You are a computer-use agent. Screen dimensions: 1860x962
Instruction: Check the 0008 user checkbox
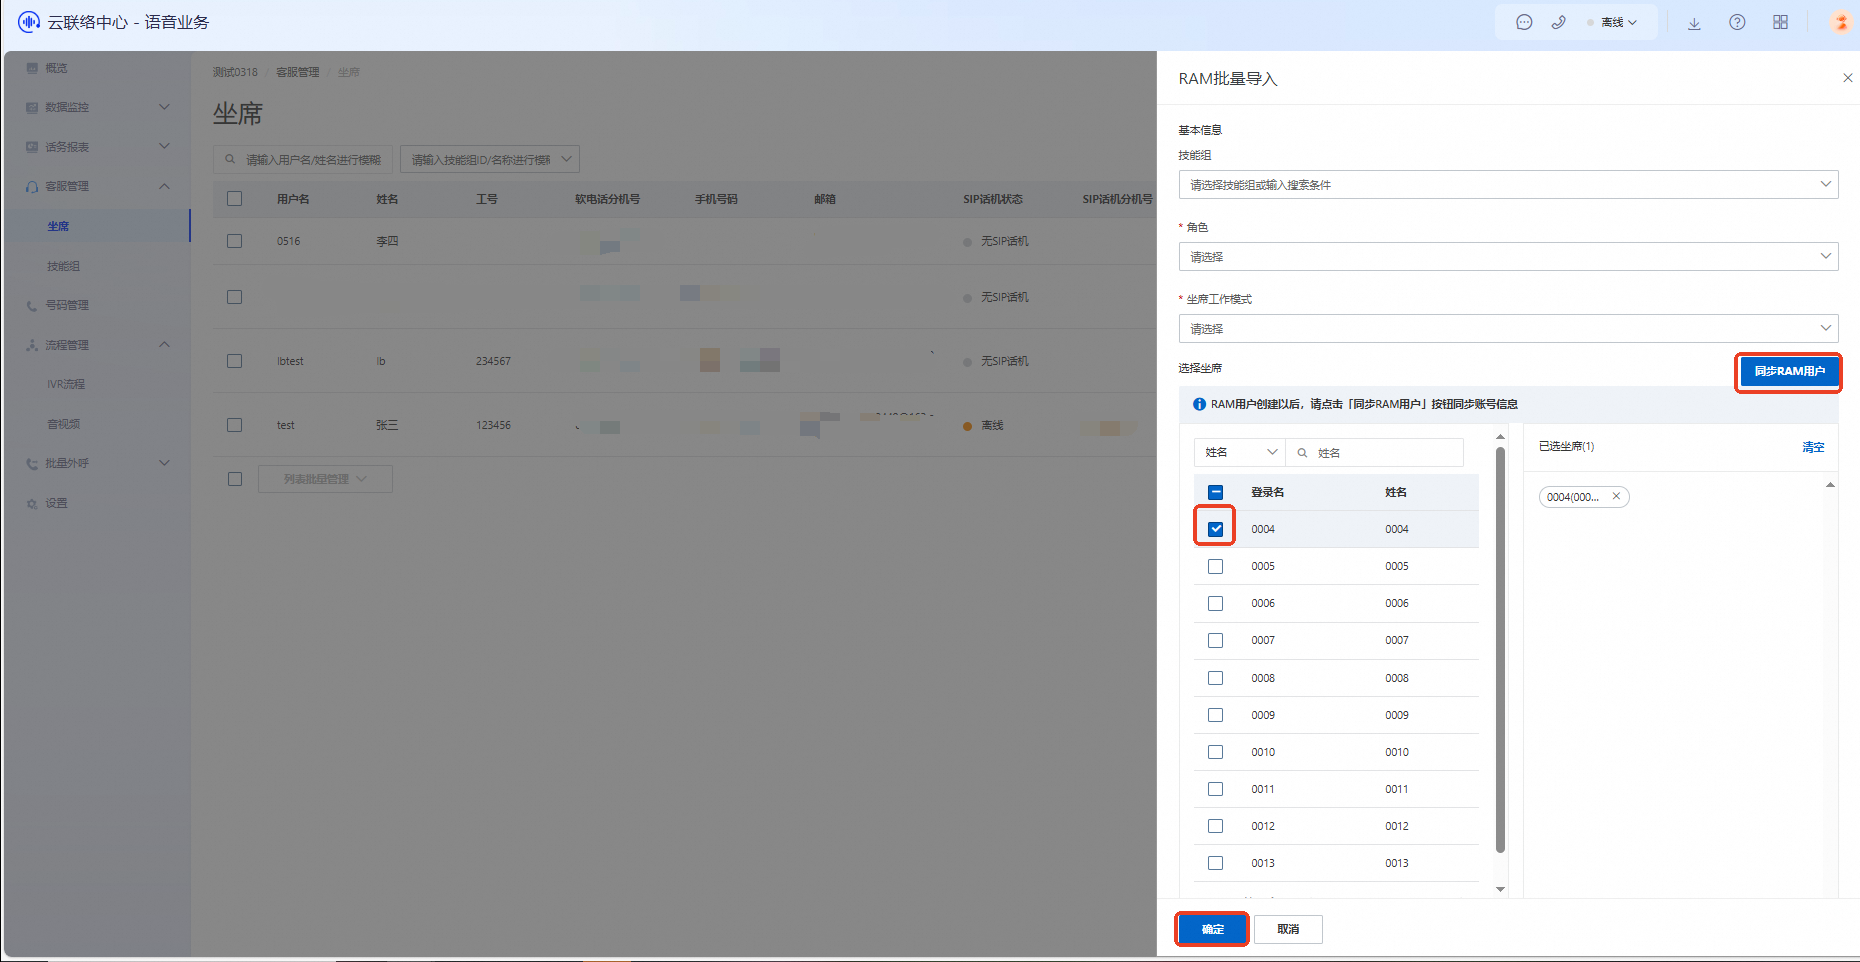tap(1216, 678)
